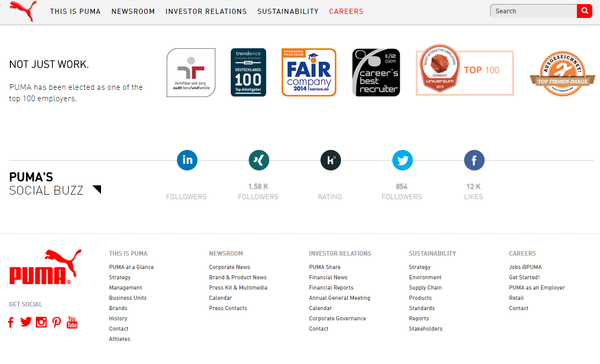
Task: Open Corporate News footer link
Action: [229, 267]
